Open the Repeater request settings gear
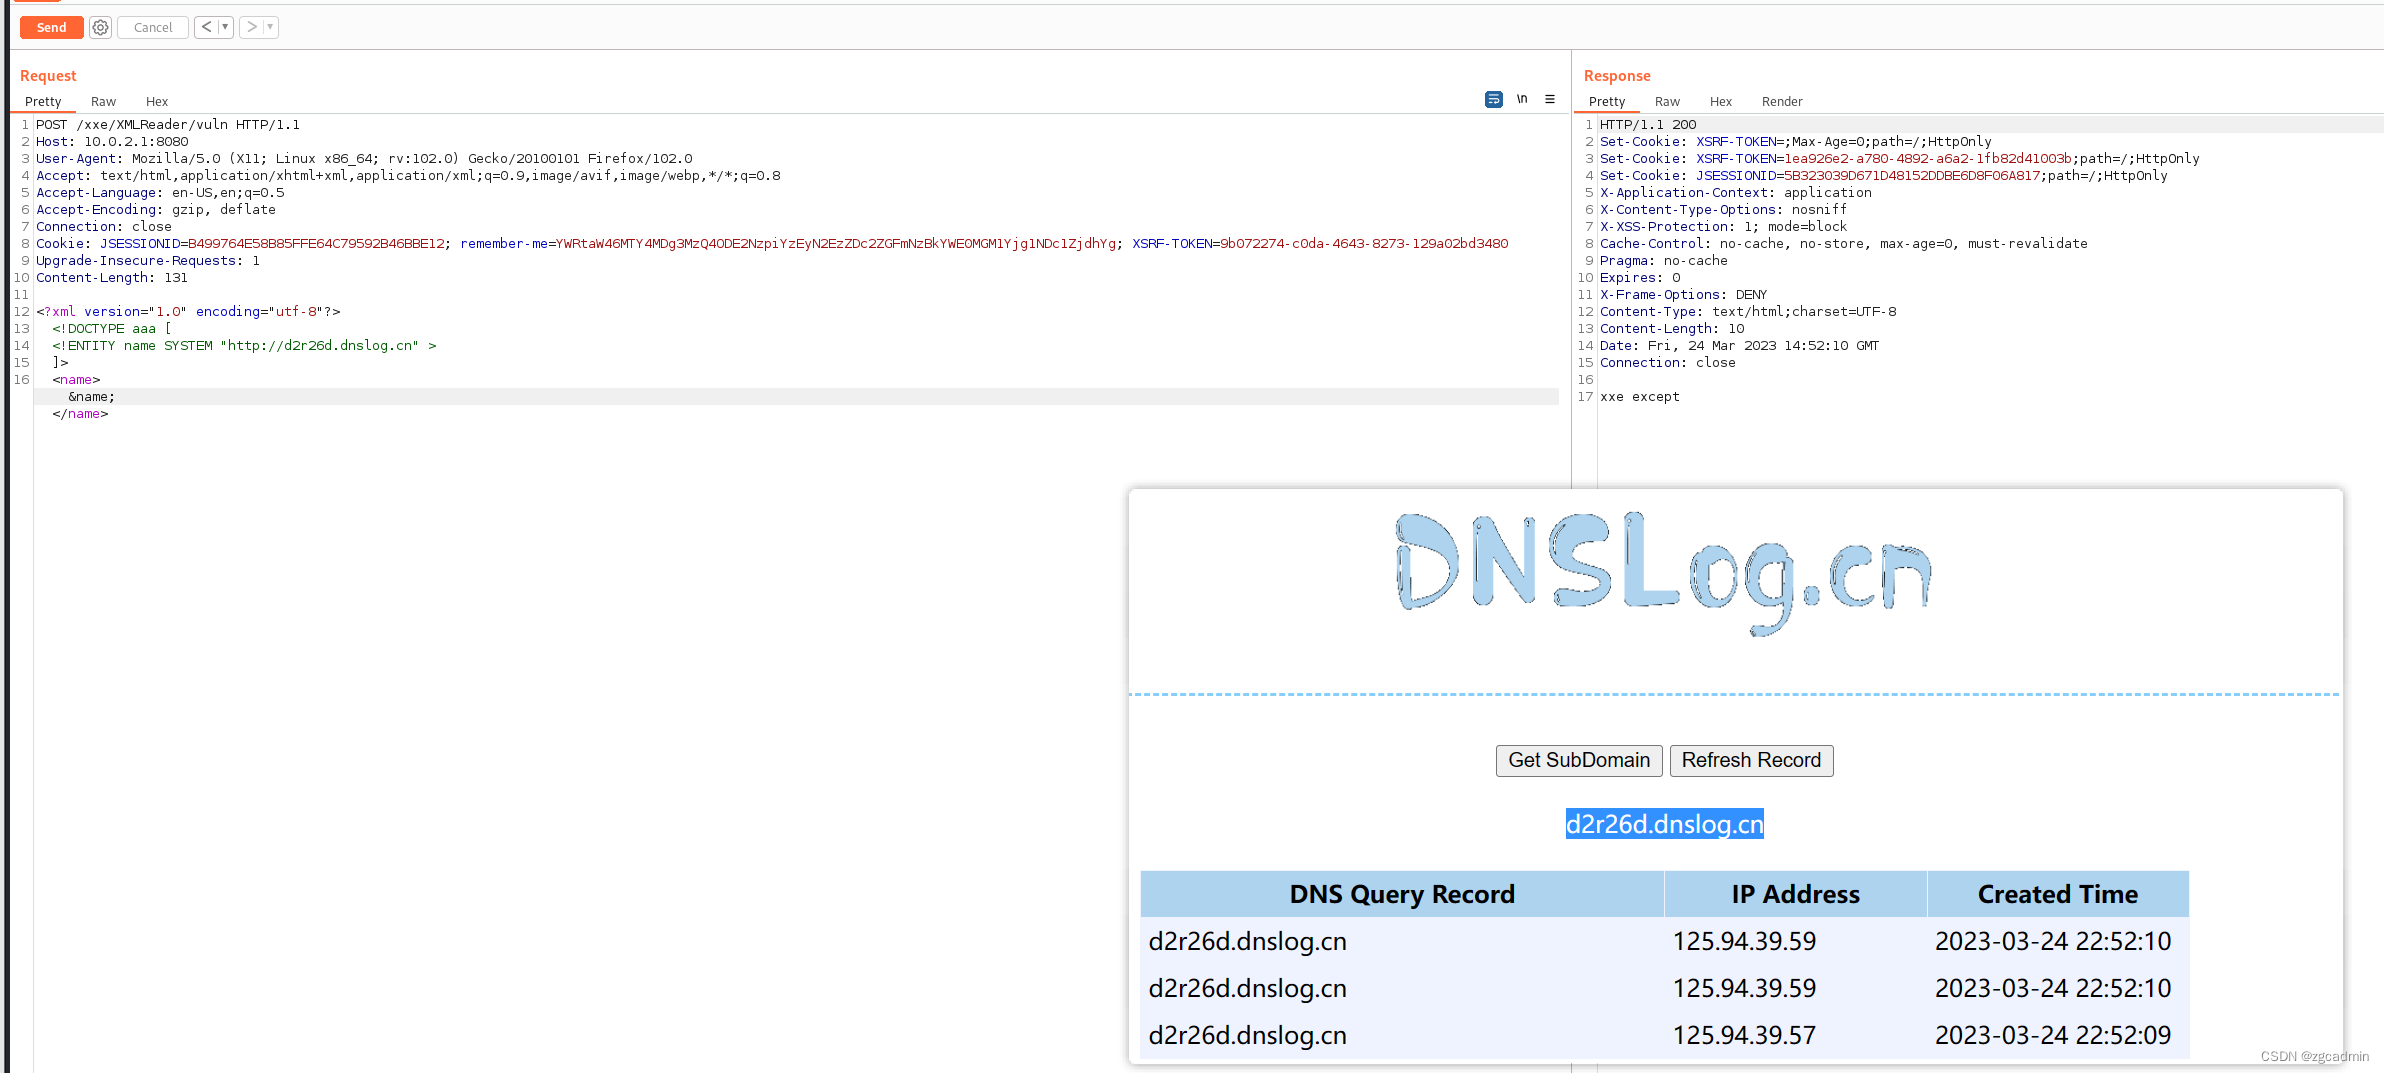This screenshot has width=2384, height=1073. tap(100, 28)
